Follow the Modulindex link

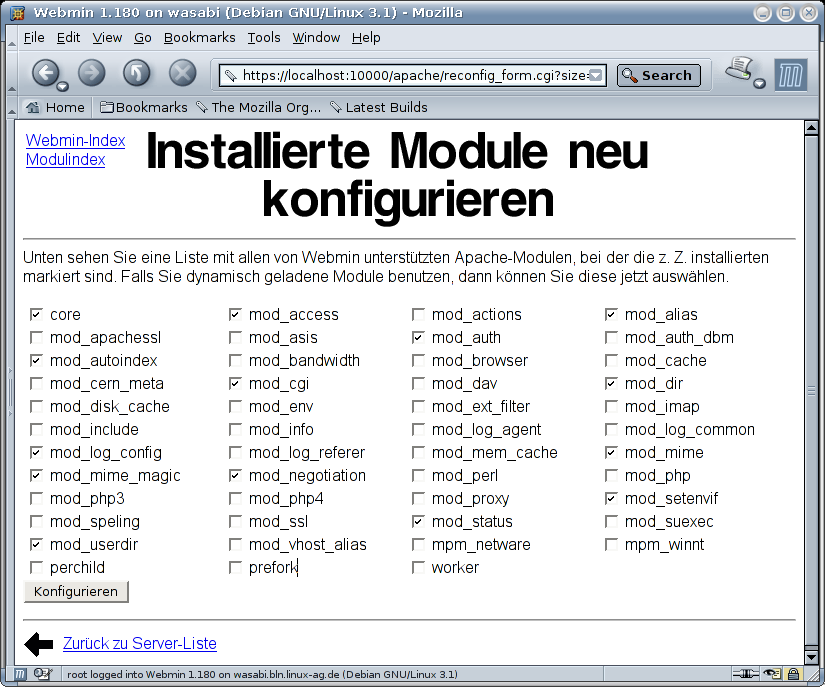point(66,159)
